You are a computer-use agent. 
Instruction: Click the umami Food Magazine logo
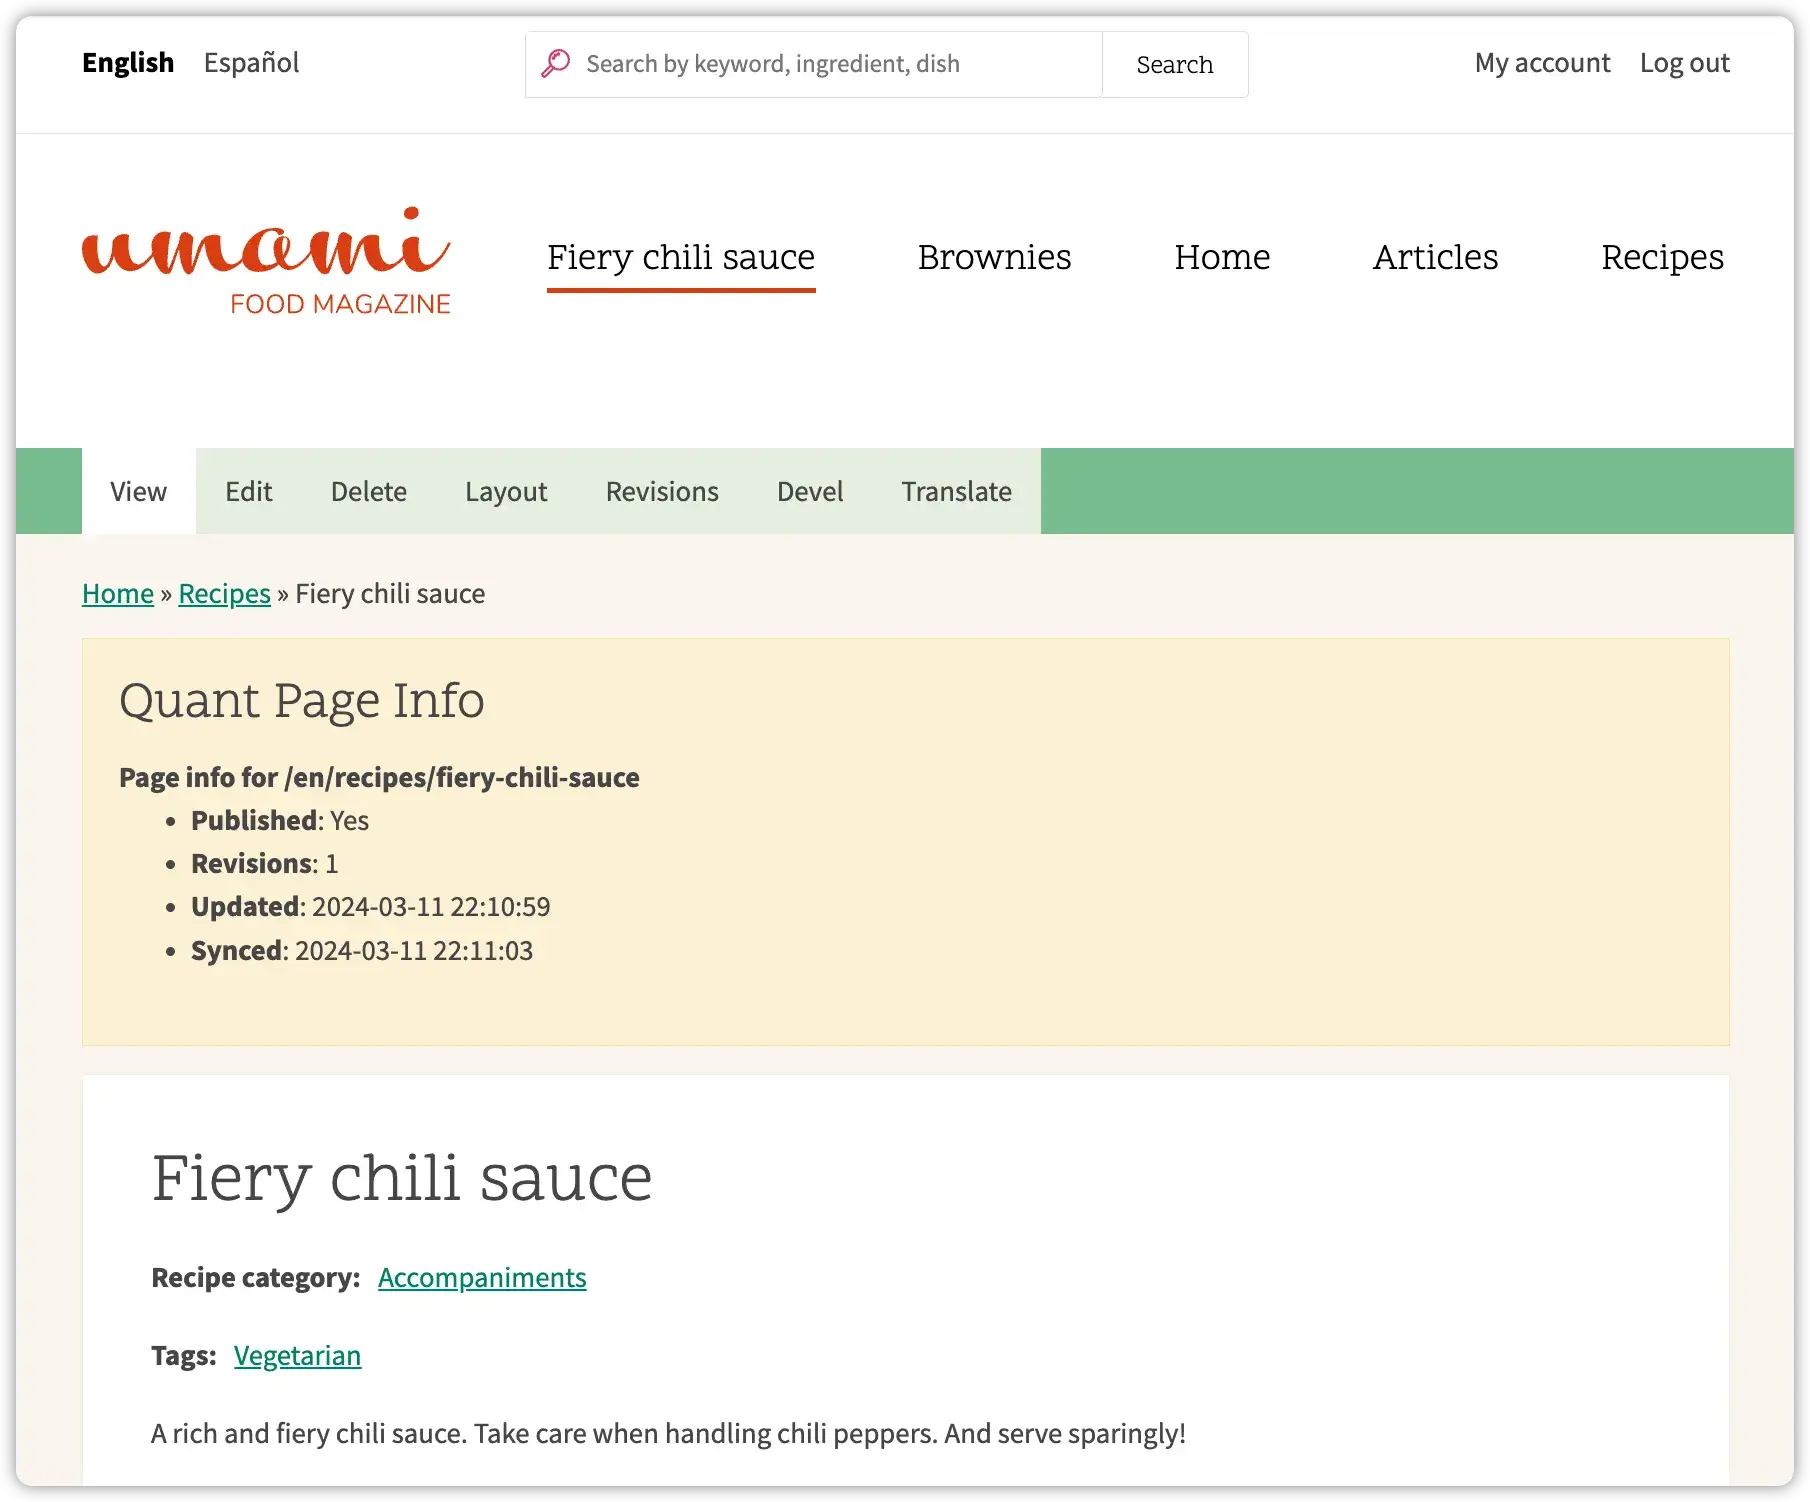266,258
